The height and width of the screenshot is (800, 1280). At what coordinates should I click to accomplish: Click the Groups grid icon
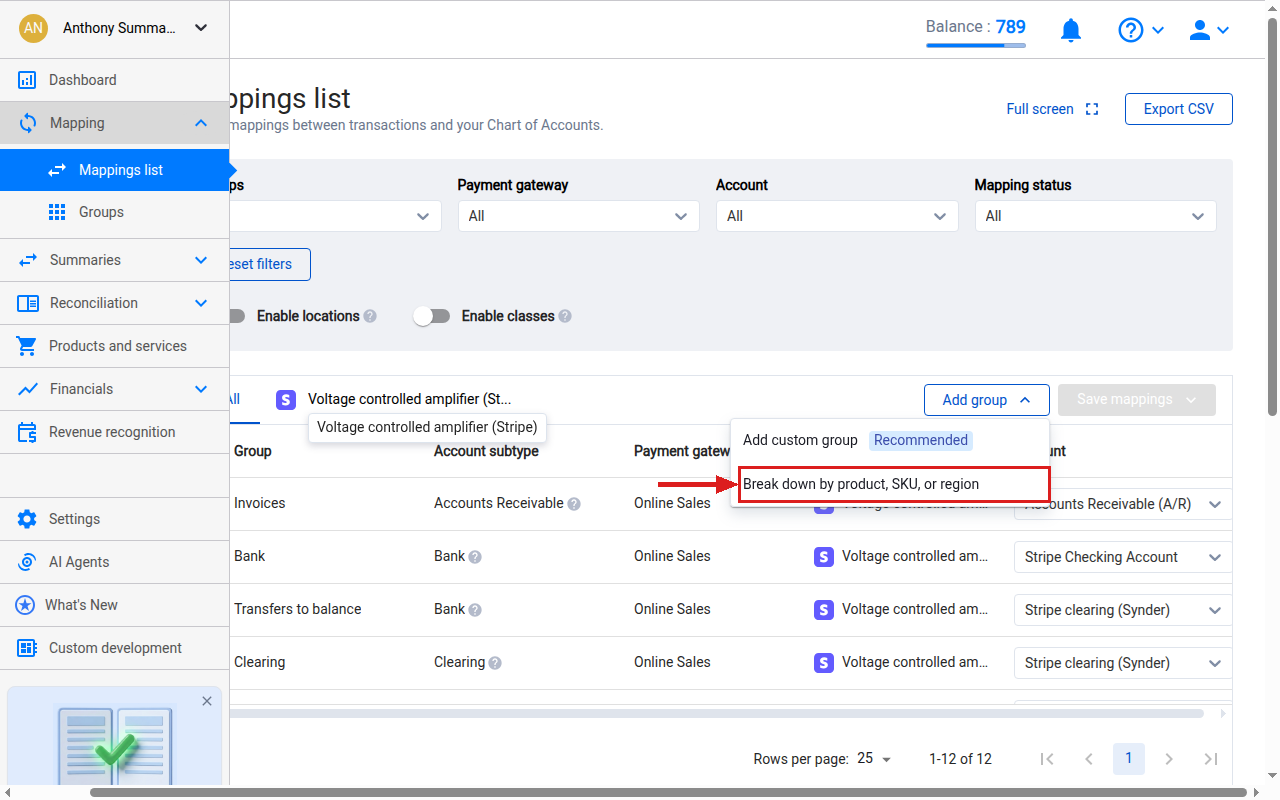point(58,212)
